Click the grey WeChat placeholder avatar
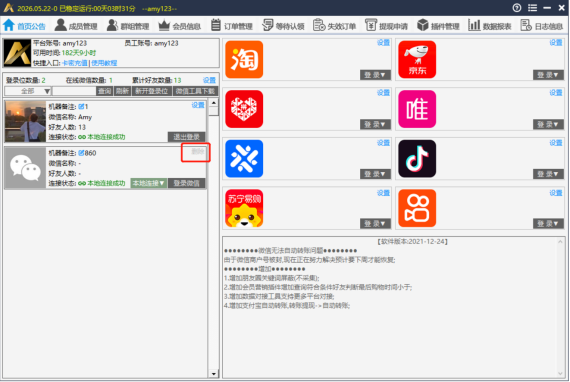Viewport: 570px width, 382px height. click(x=25, y=168)
